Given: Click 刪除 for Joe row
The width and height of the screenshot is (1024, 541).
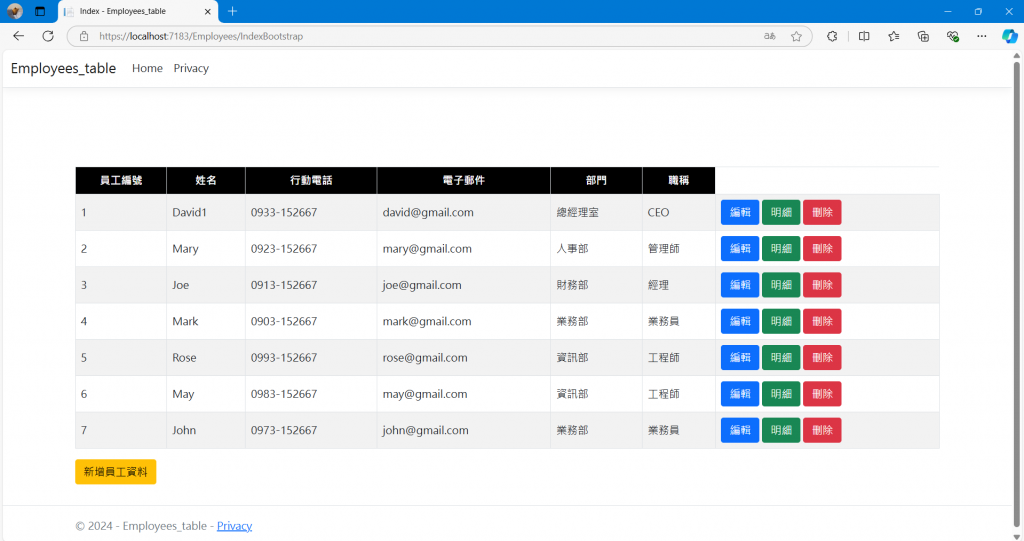Looking at the screenshot, I should pos(822,285).
